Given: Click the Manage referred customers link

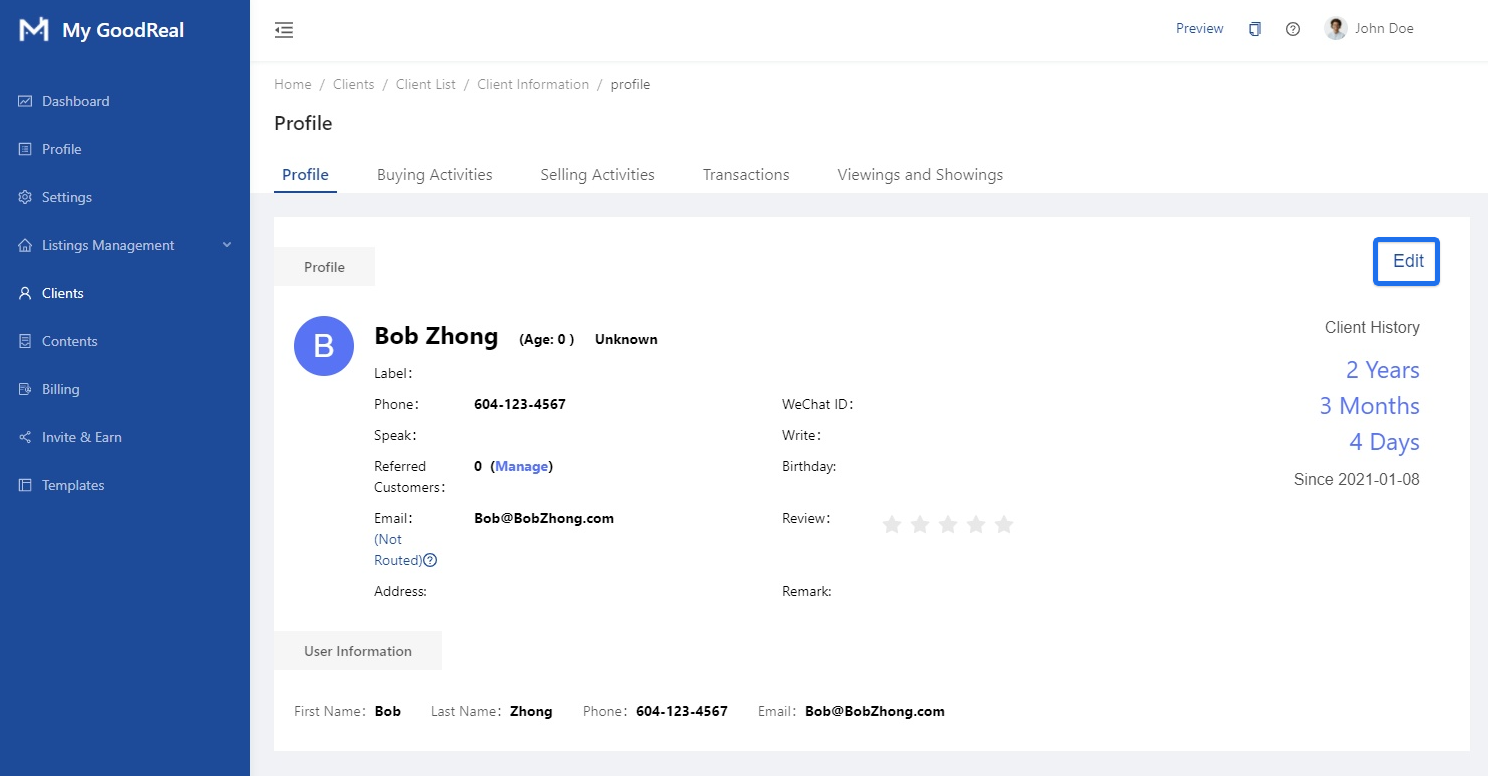Looking at the screenshot, I should click(521, 466).
